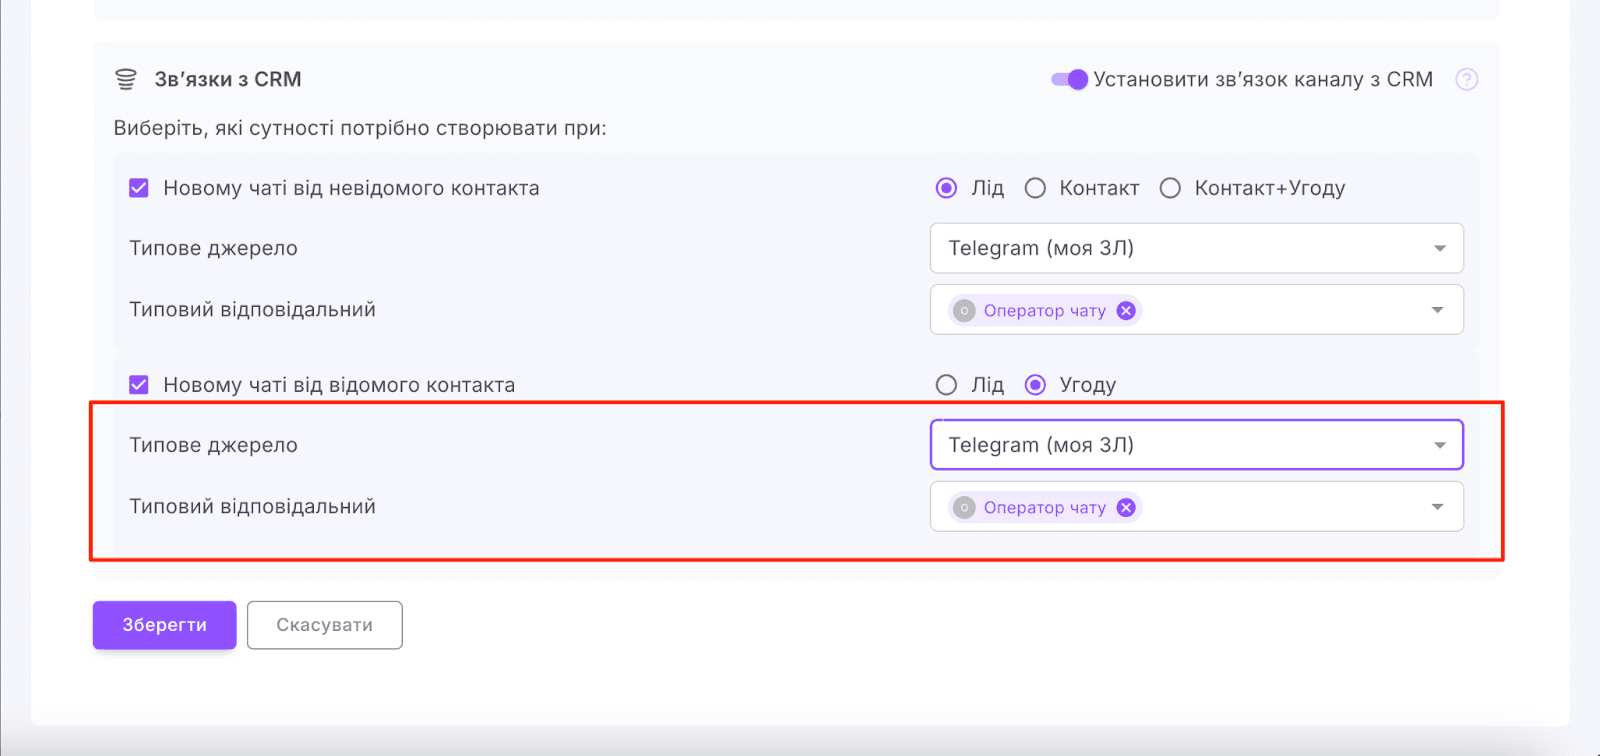This screenshot has height=756, width=1600.
Task: Open Типове джерело dropdown for unknown contact
Action: (1196, 248)
